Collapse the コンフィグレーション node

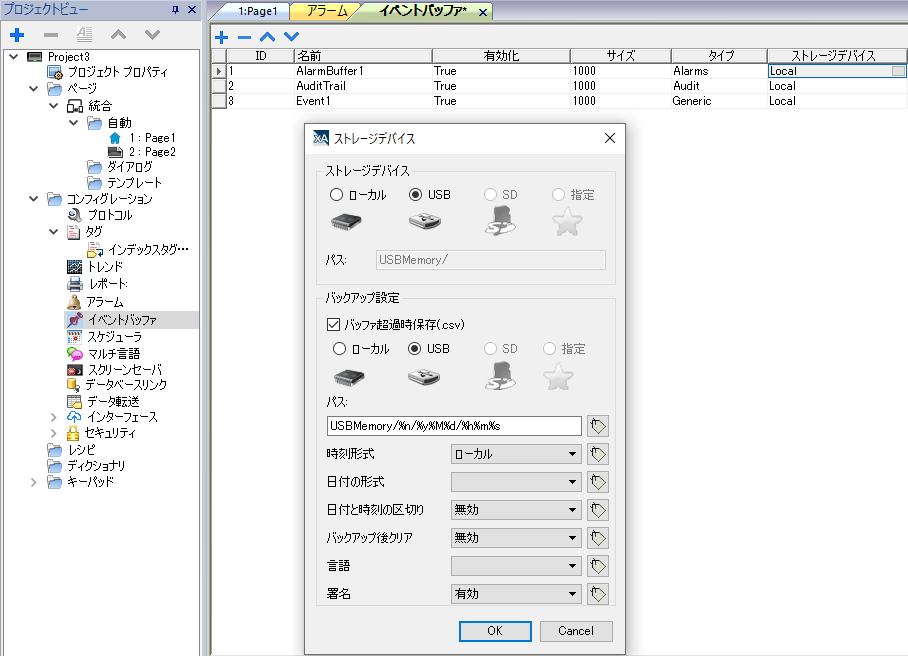[x=34, y=199]
